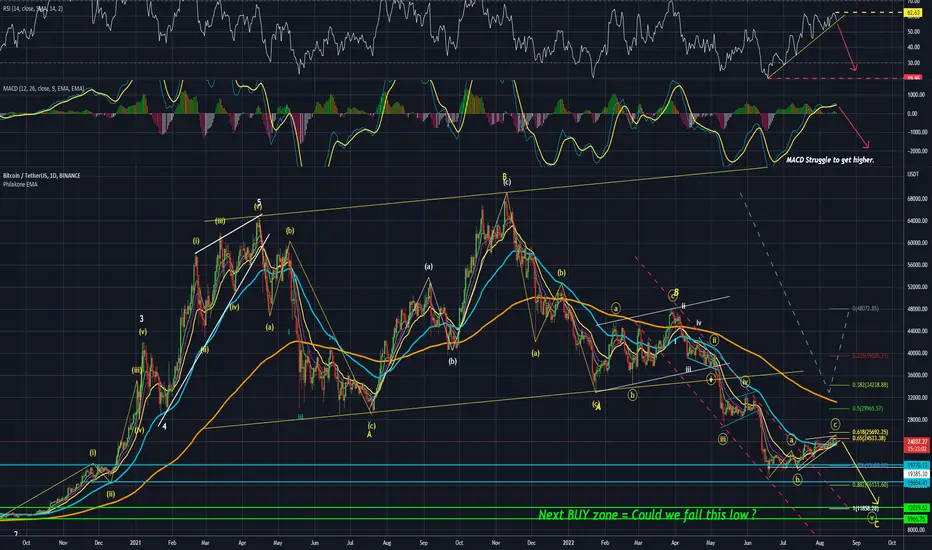Click the white price tag 19385.30
The image size is (932, 550).
915,474
